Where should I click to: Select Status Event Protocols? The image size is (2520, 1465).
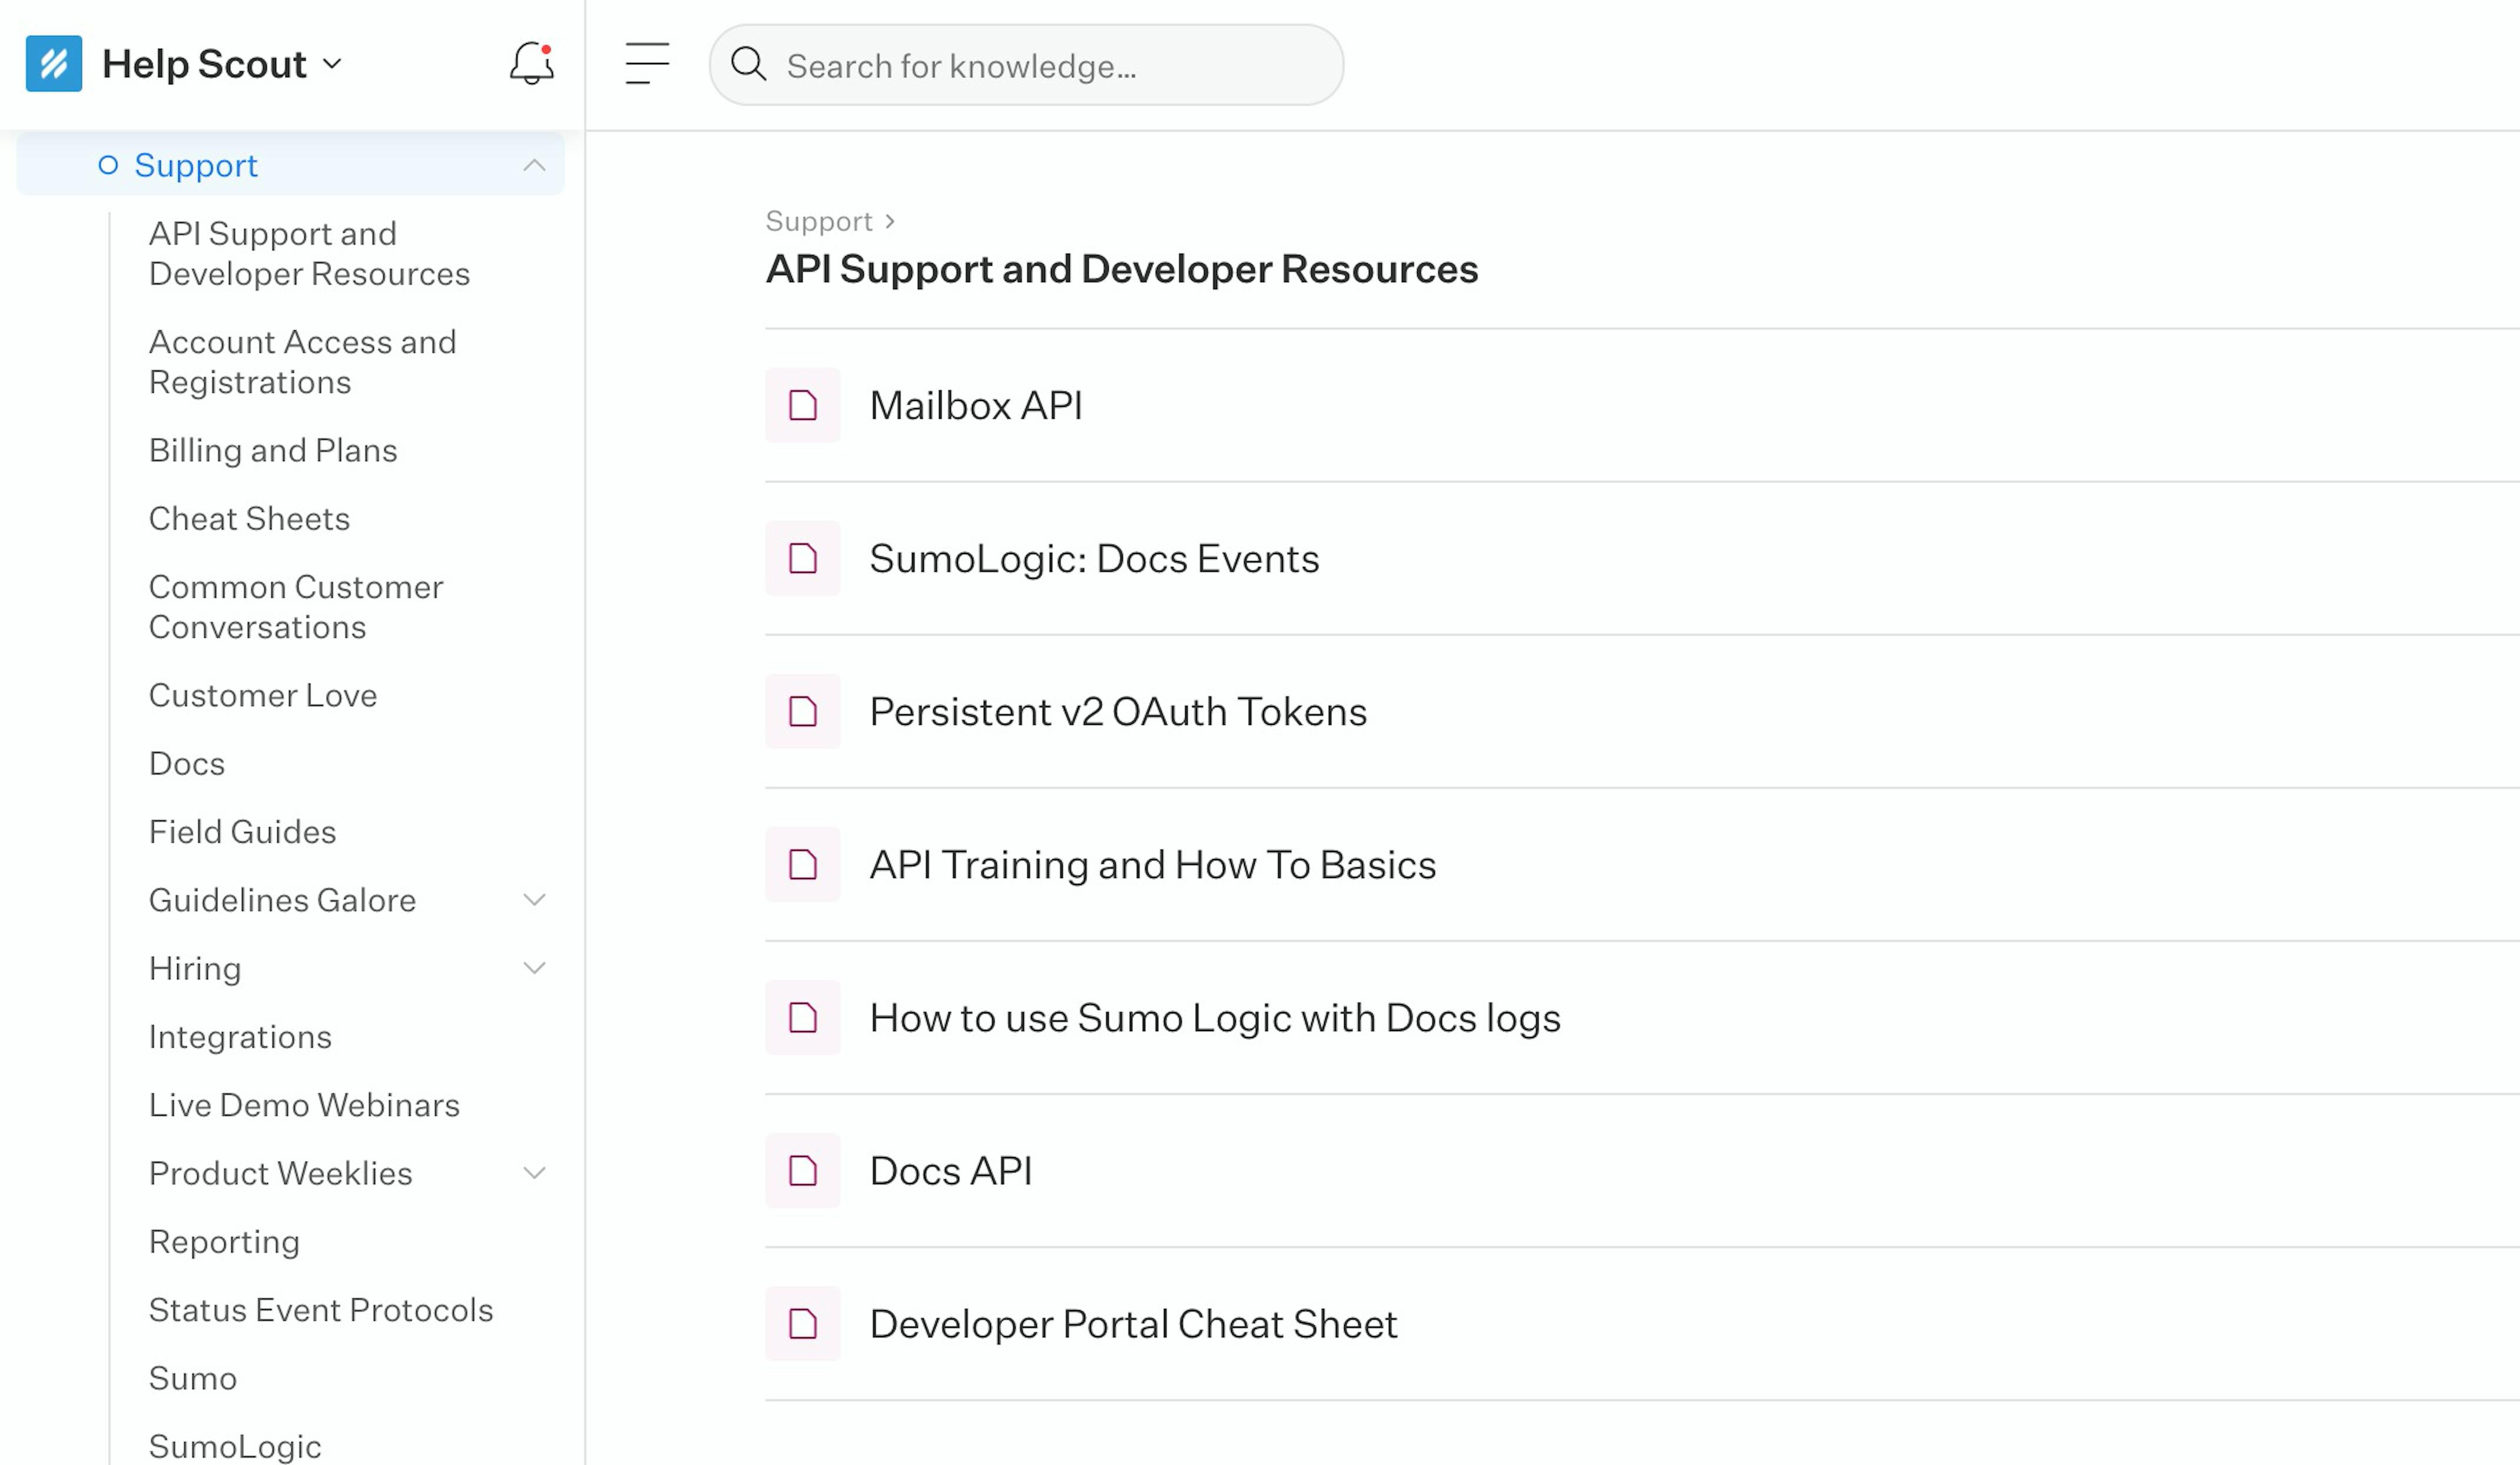point(321,1310)
